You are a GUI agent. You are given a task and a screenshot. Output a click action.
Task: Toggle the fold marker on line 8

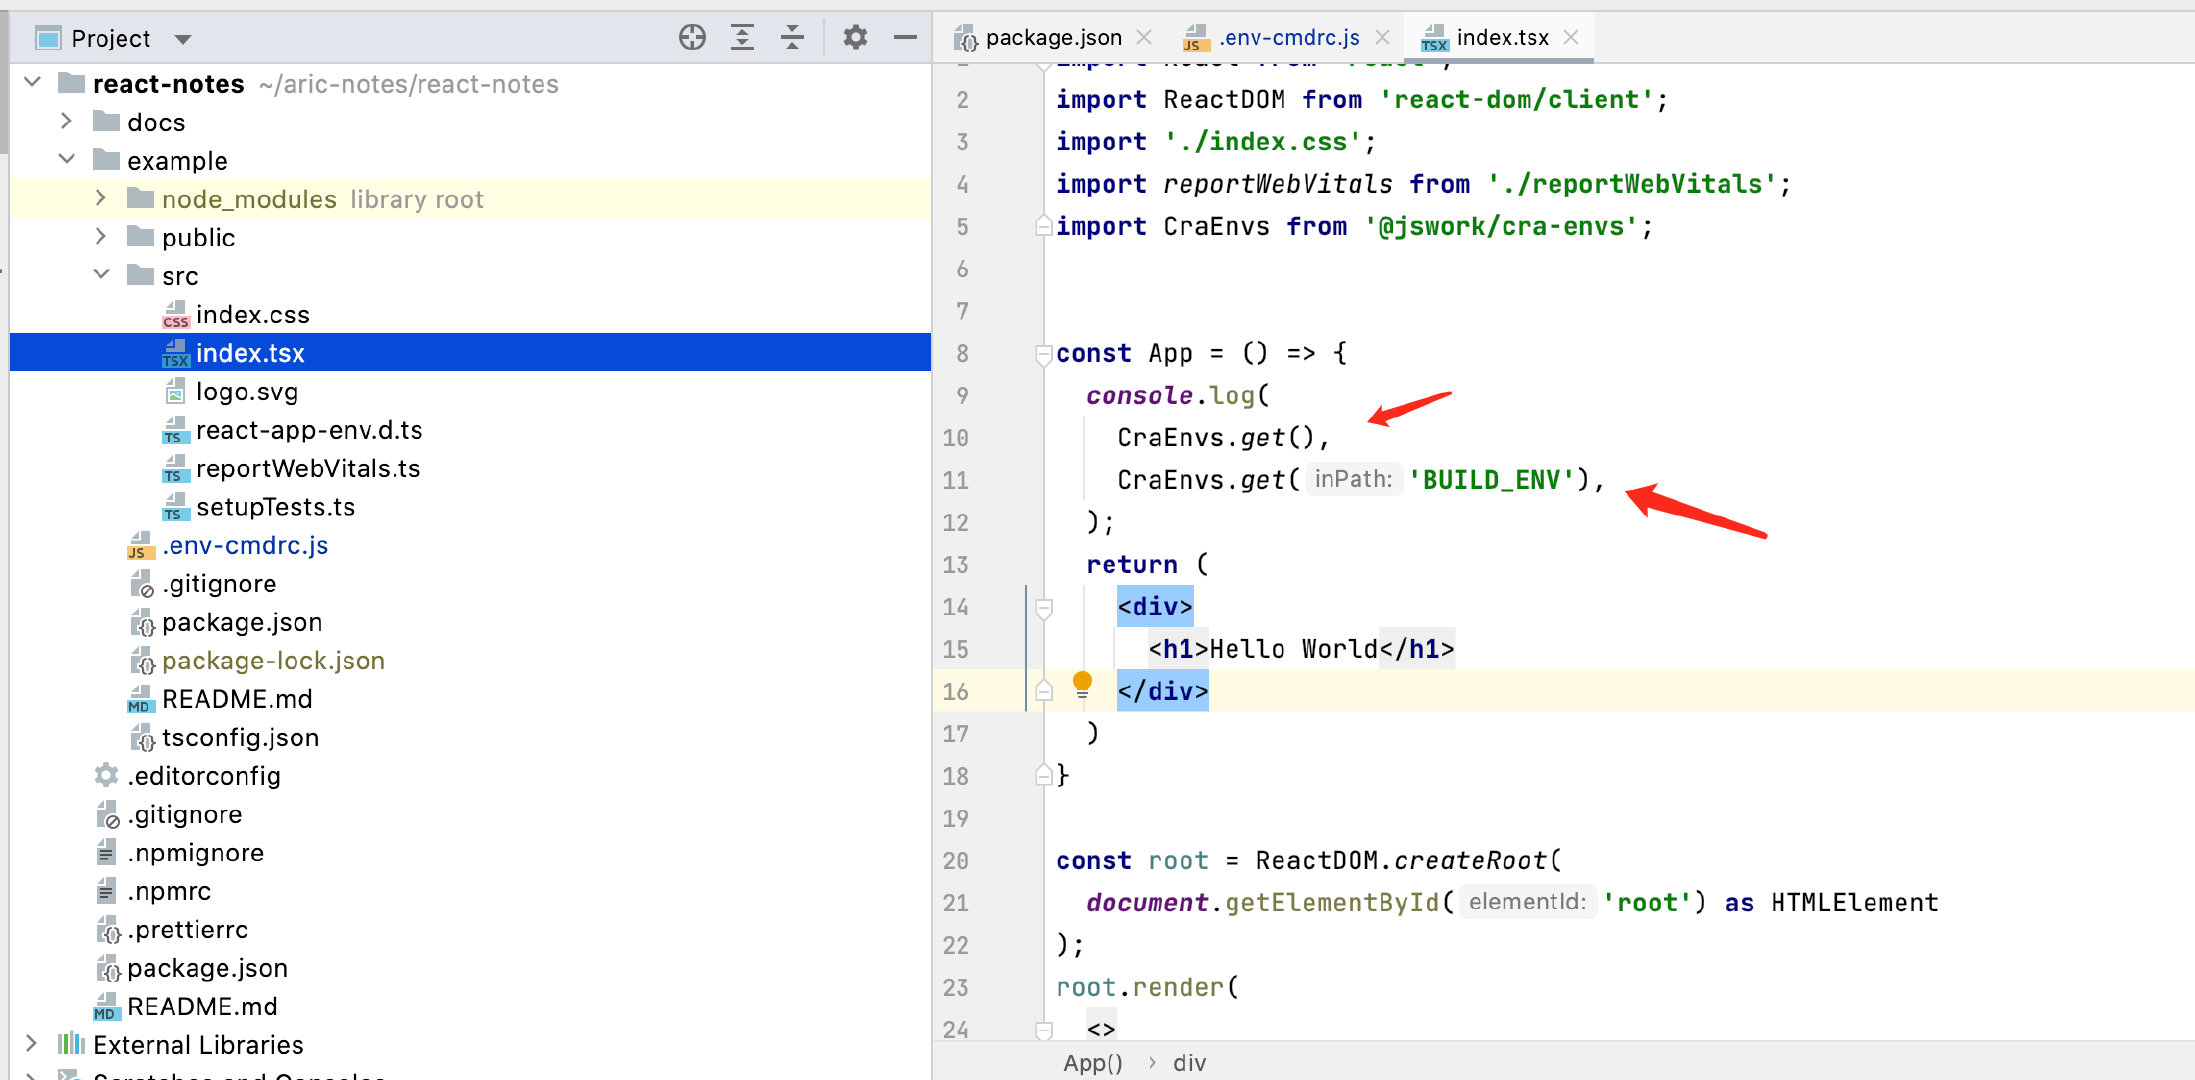coord(1043,353)
